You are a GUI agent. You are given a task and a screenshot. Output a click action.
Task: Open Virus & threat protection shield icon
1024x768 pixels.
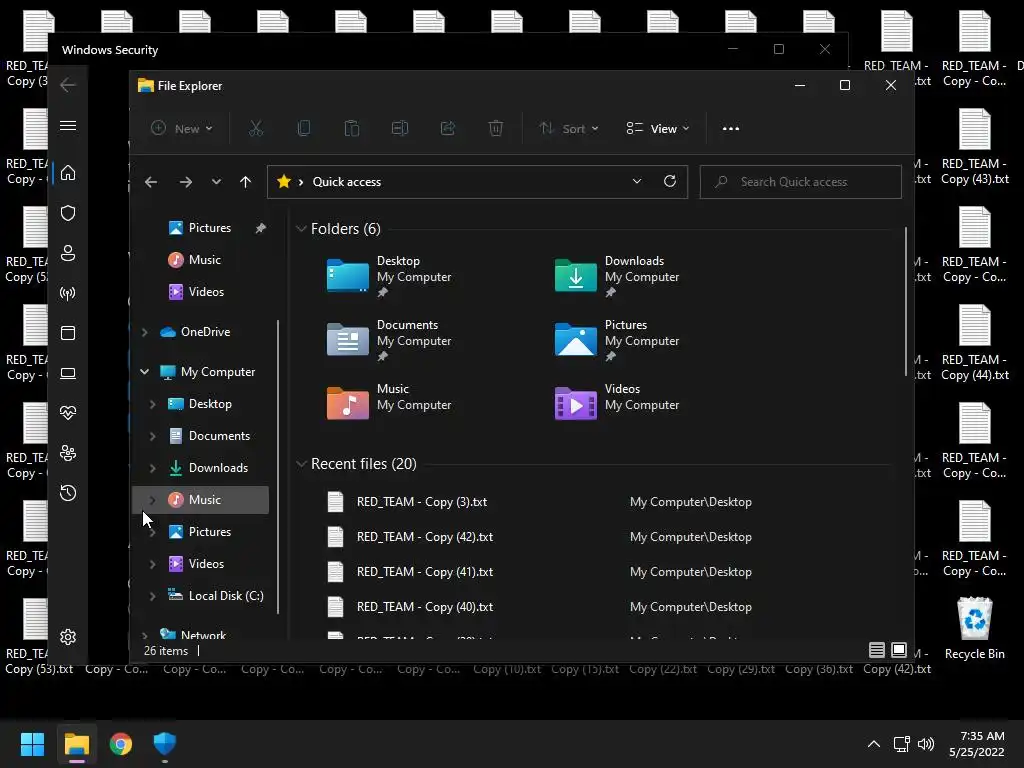(68, 213)
